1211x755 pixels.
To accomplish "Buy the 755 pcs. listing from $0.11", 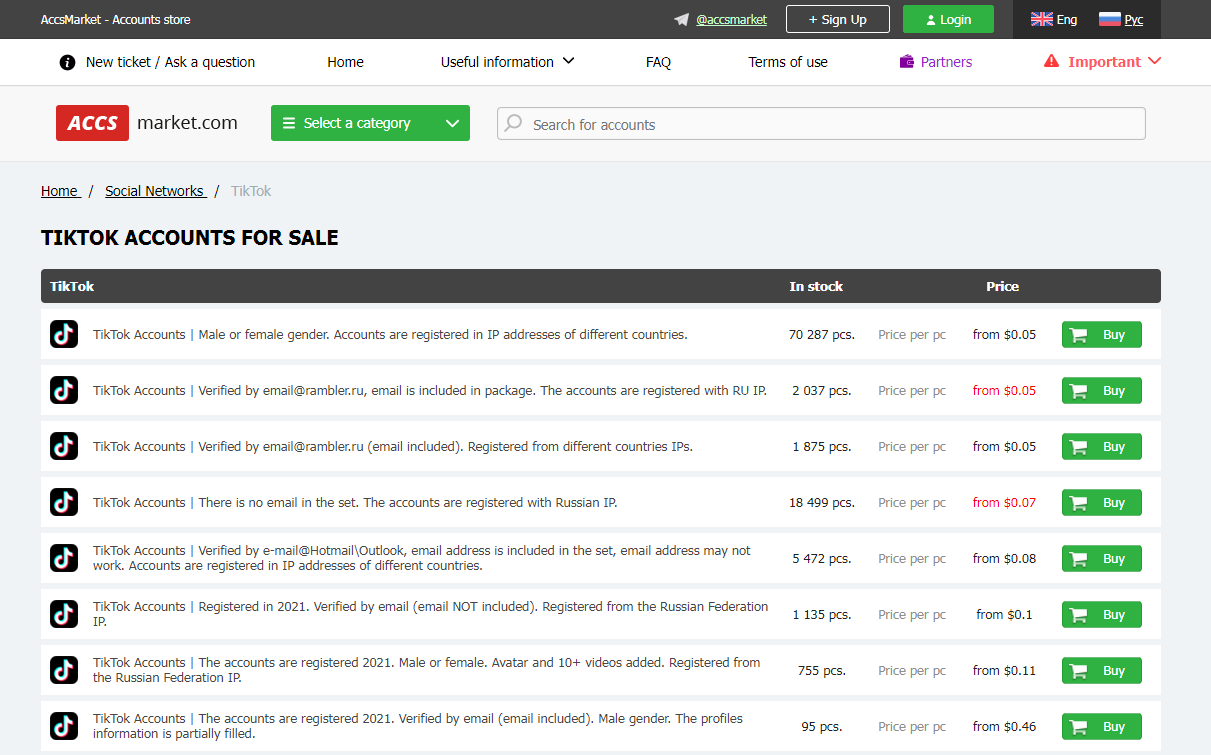I will [x=1101, y=671].
